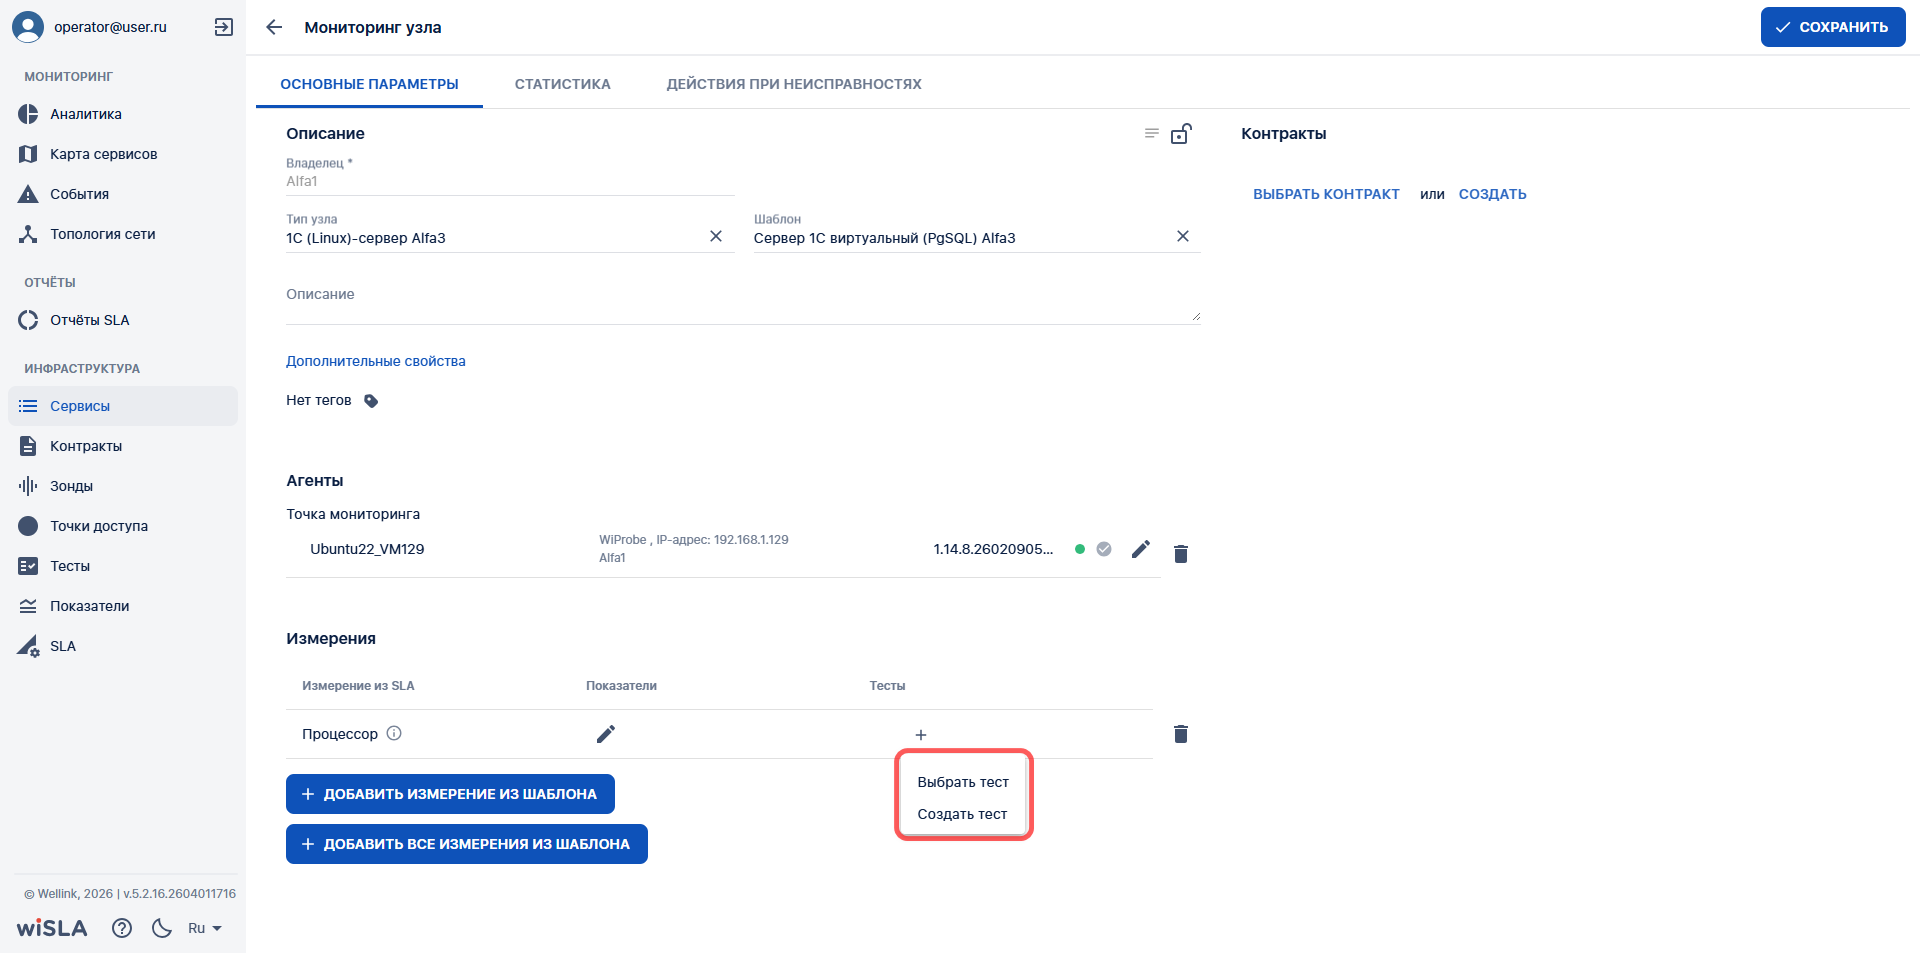The image size is (1920, 953).
Task: Open Зонды in the sidebar
Action: point(123,486)
